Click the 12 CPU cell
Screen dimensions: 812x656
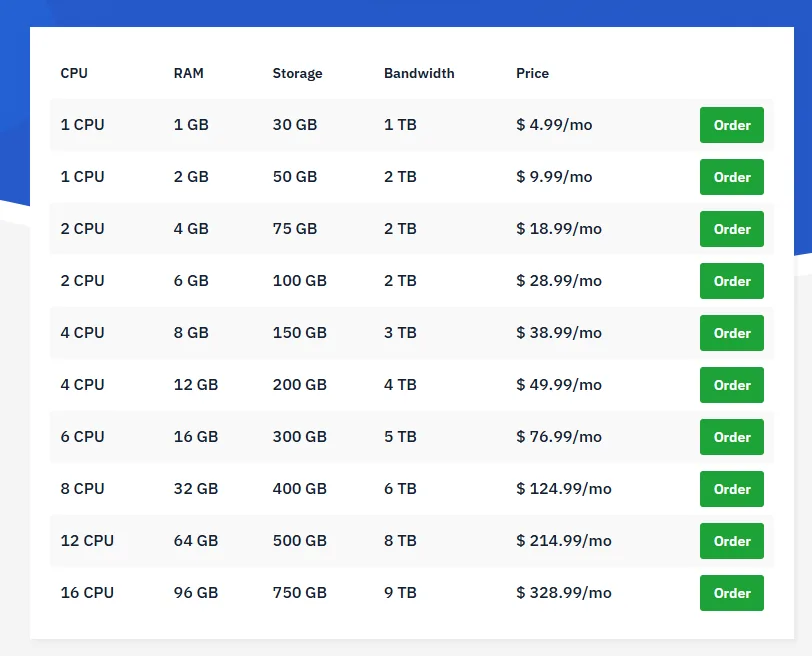tap(87, 541)
